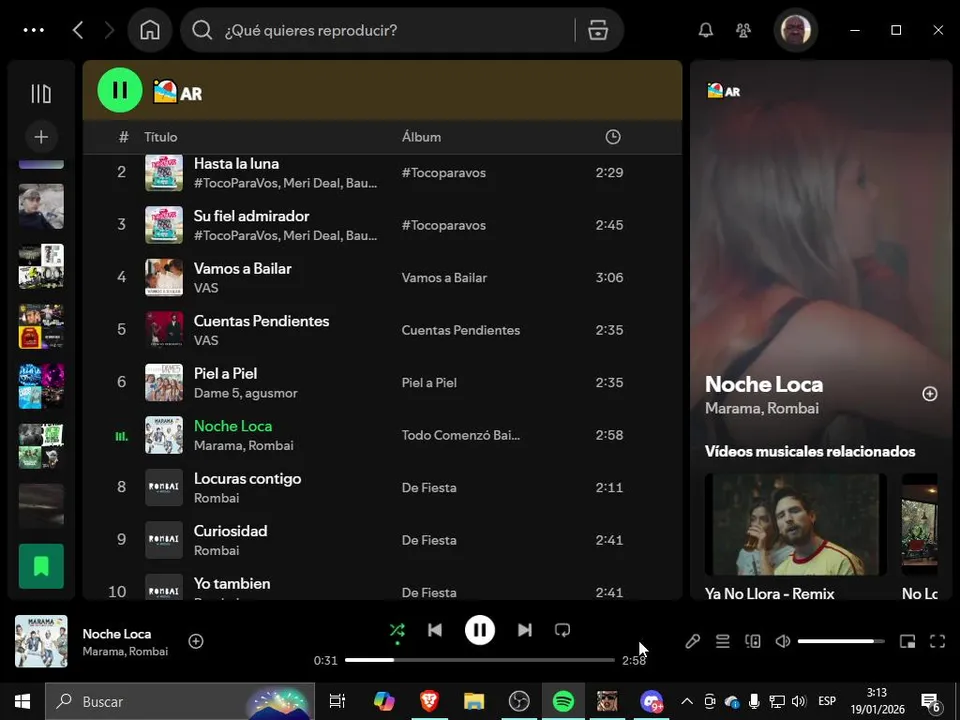960x720 pixels.
Task: Open the notifications bell
Action: tap(706, 30)
